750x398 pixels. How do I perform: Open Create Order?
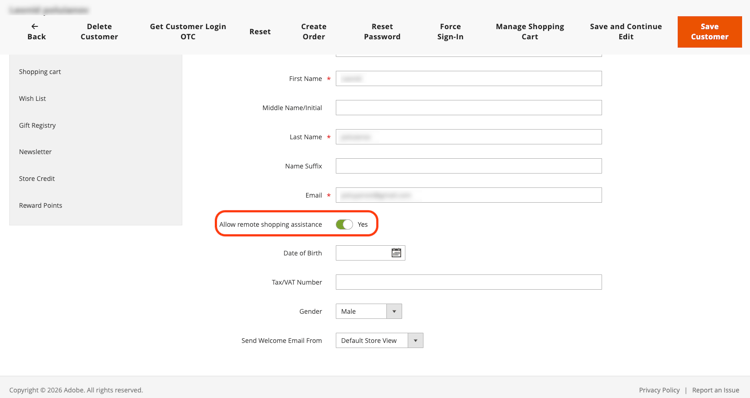[x=314, y=32]
